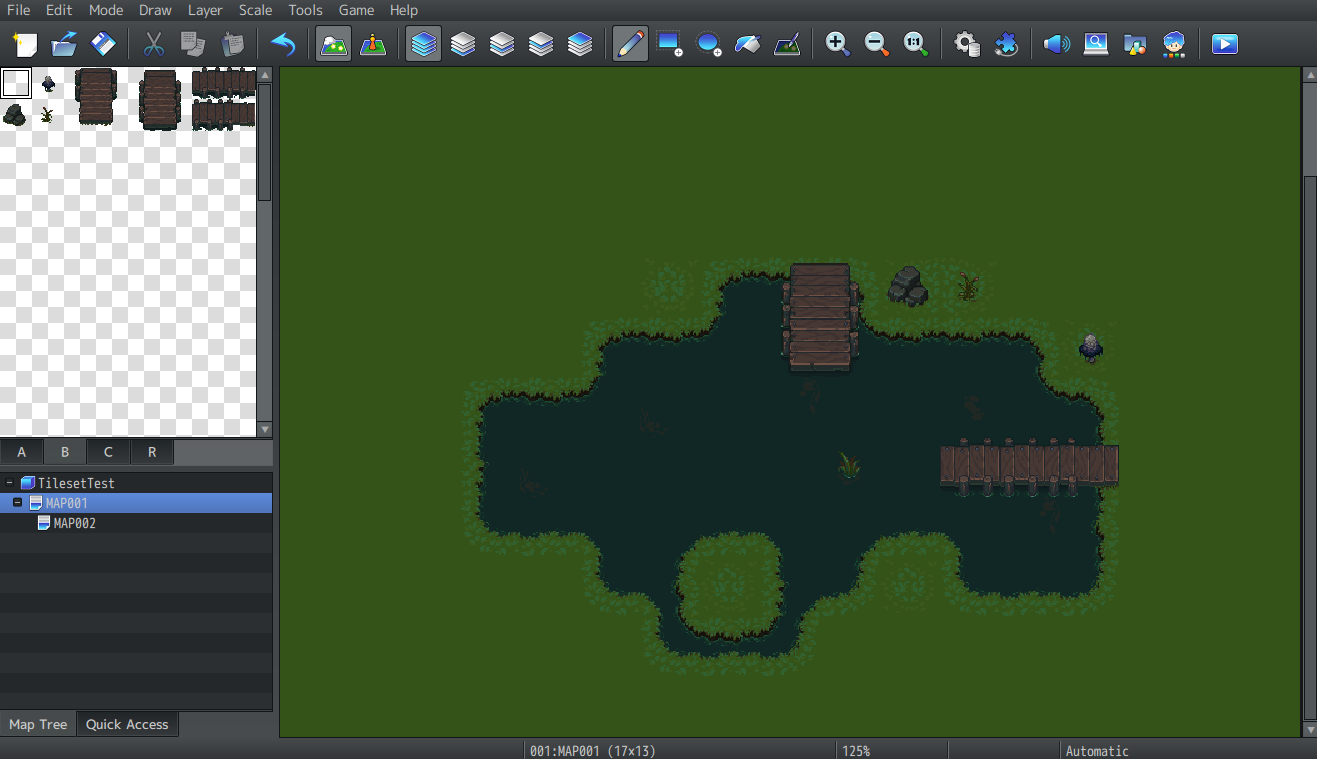
Task: Select the Layer 4 button
Action: pos(580,44)
